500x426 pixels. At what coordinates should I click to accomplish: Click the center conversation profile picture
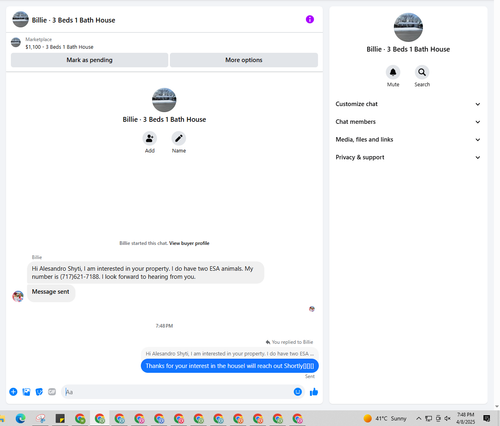click(164, 100)
